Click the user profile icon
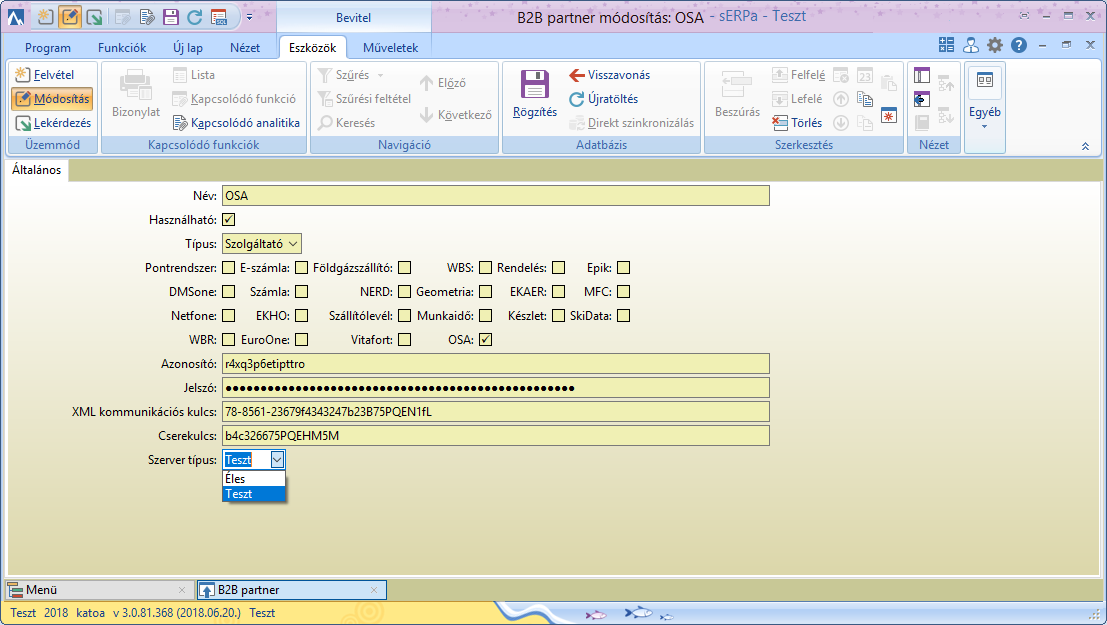 (971, 45)
